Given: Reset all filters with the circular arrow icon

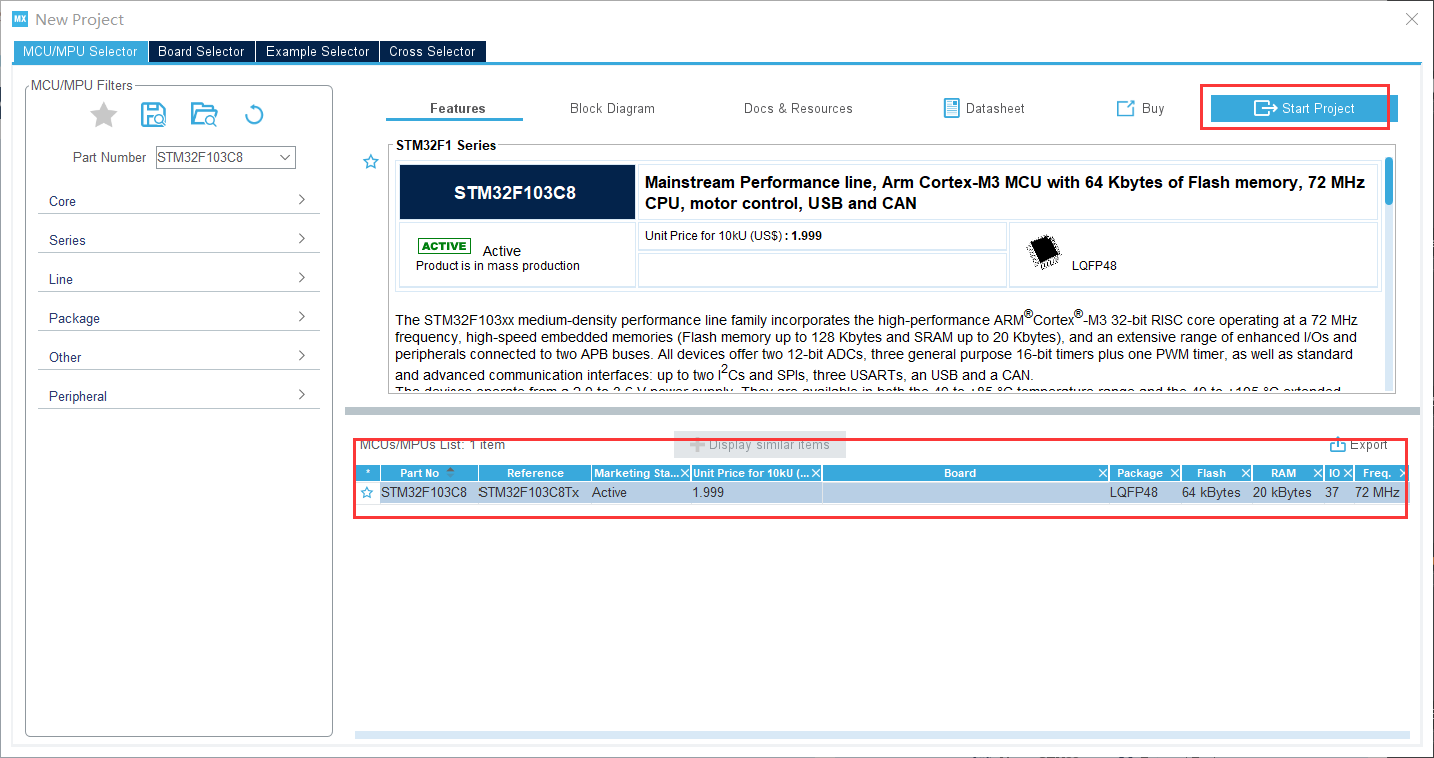Looking at the screenshot, I should (x=254, y=115).
